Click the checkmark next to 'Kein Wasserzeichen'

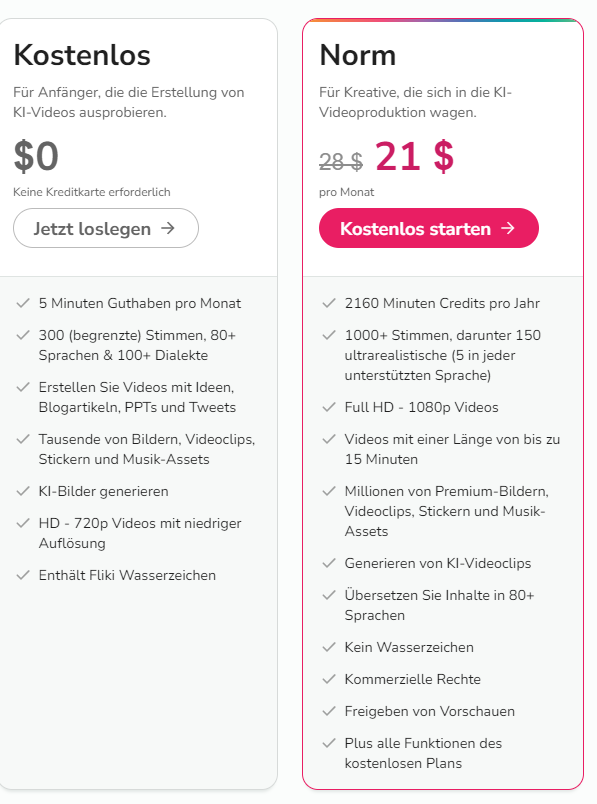(328, 647)
